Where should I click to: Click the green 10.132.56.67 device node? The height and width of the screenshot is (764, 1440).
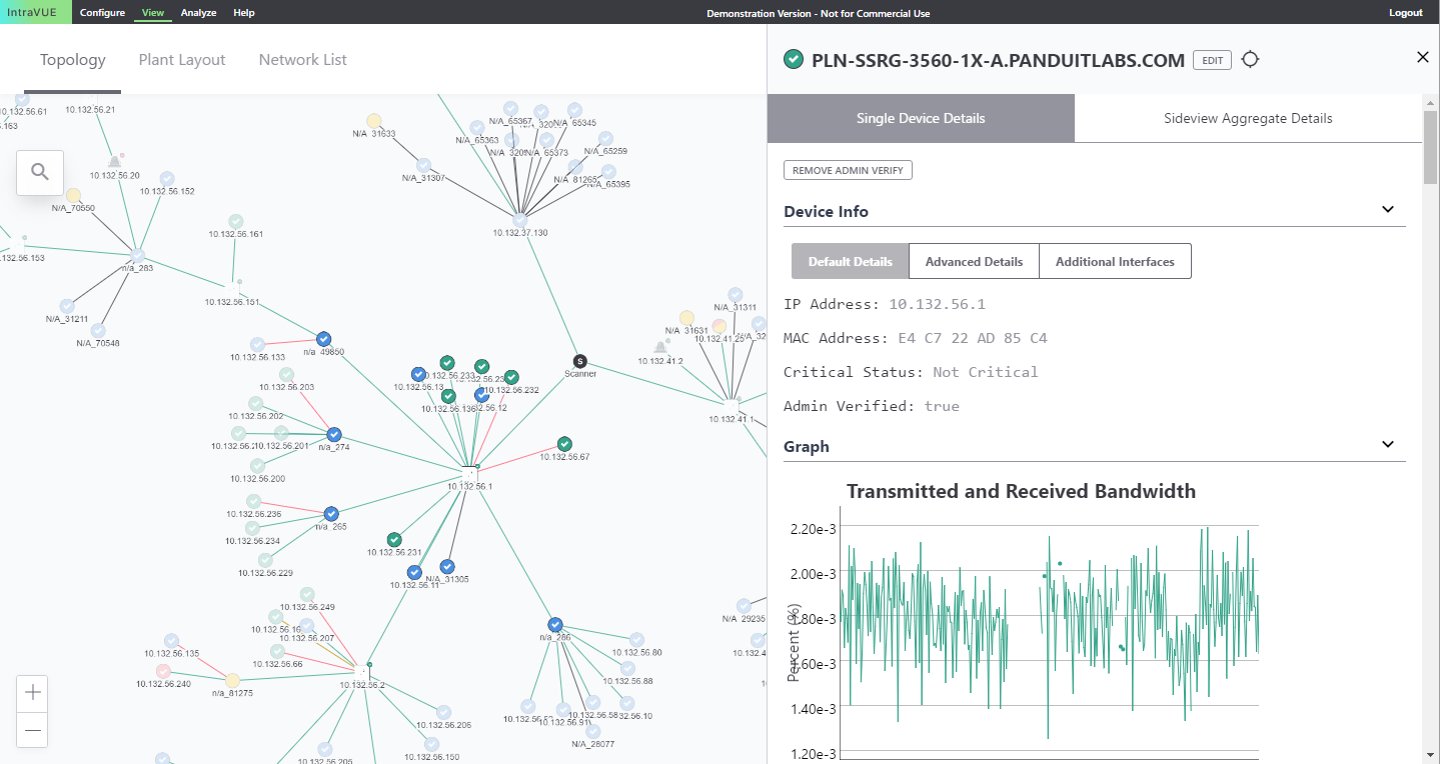(x=565, y=444)
